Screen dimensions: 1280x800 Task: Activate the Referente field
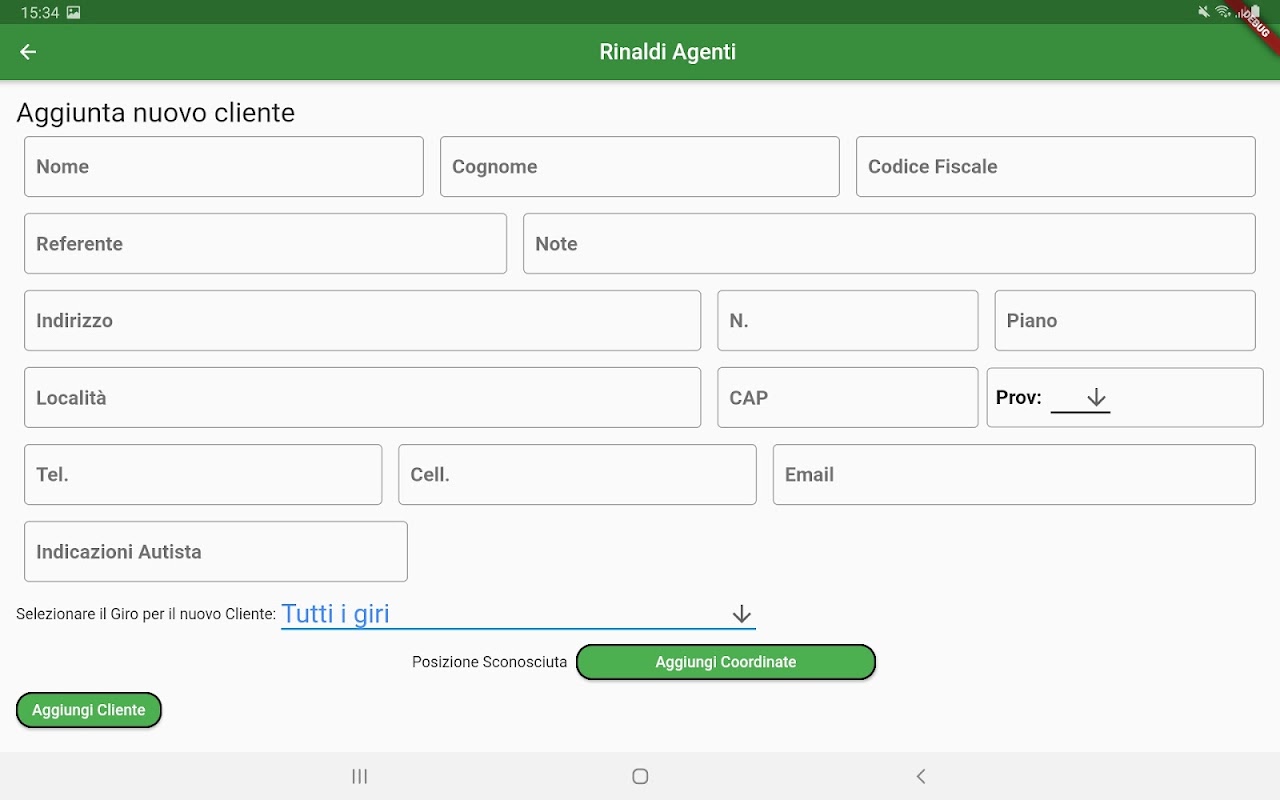tap(265, 244)
